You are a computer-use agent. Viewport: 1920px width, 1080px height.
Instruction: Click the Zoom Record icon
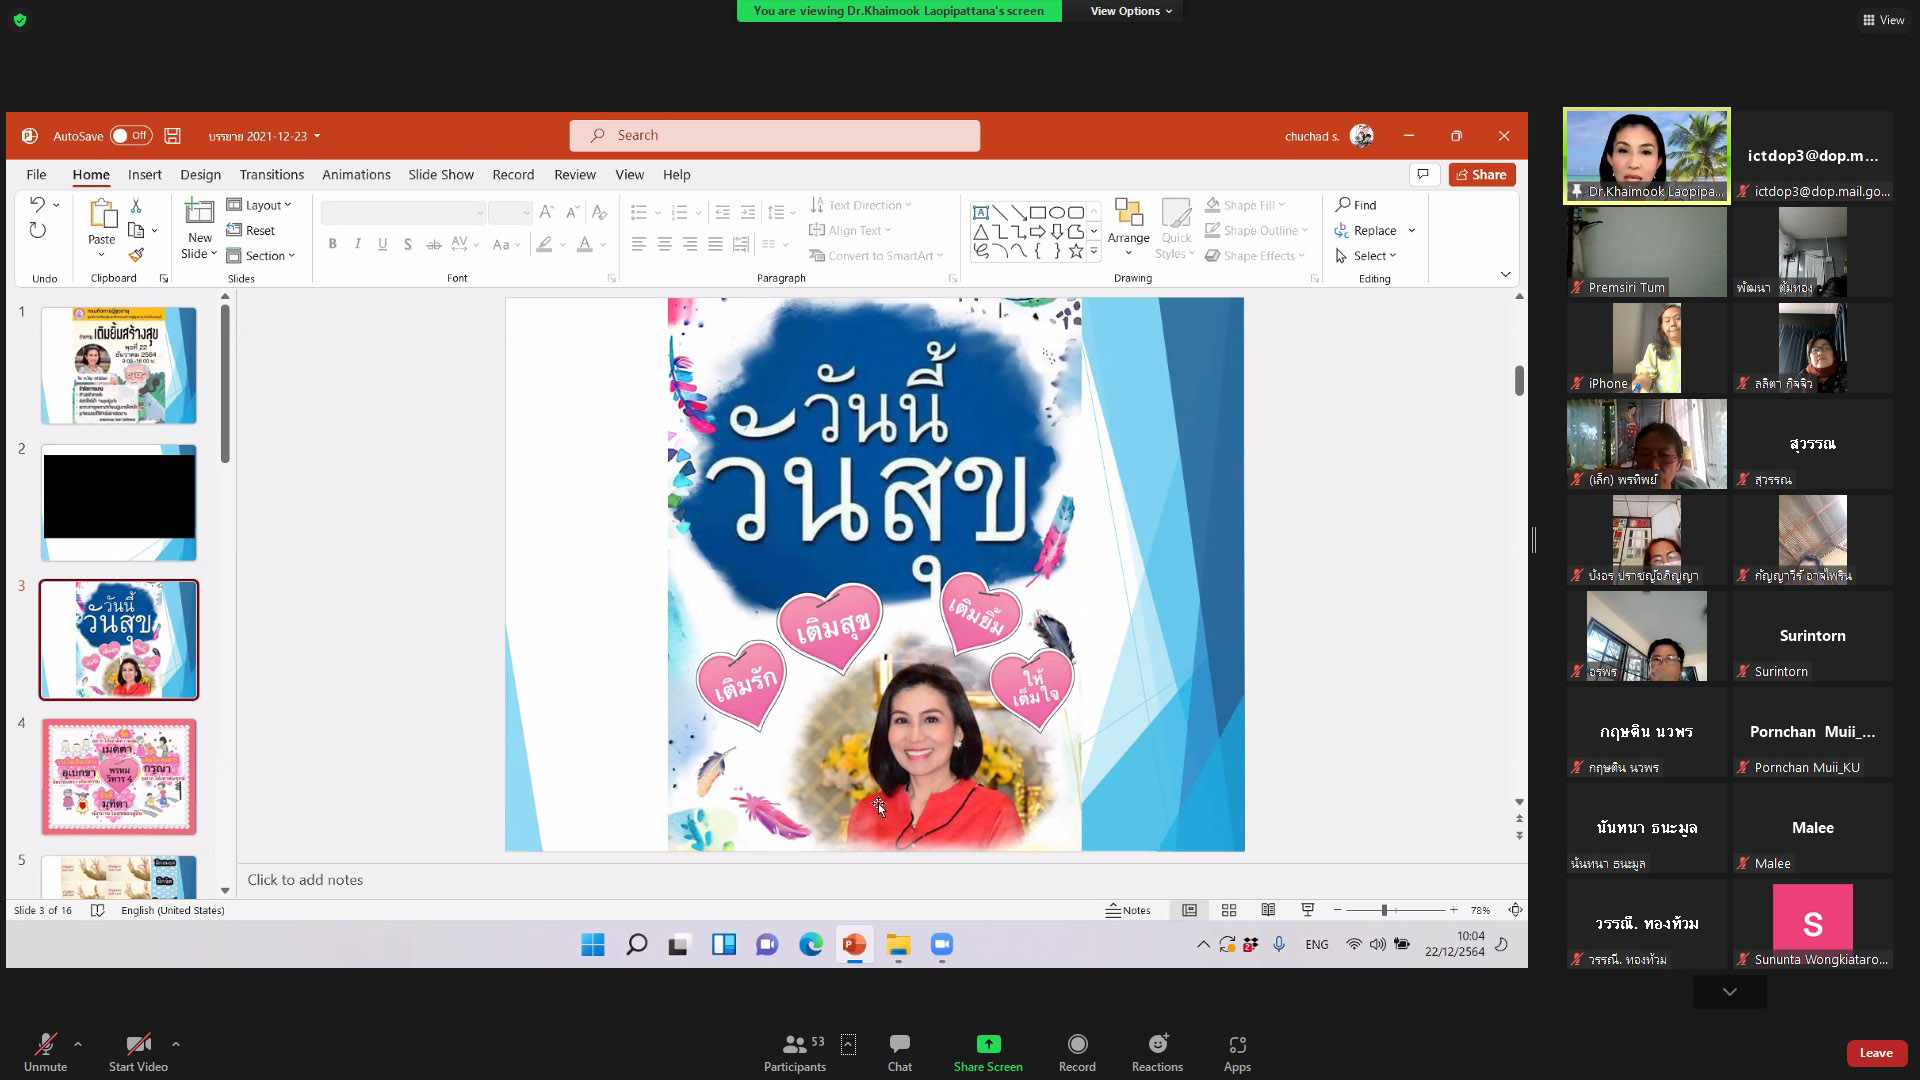1077,1045
